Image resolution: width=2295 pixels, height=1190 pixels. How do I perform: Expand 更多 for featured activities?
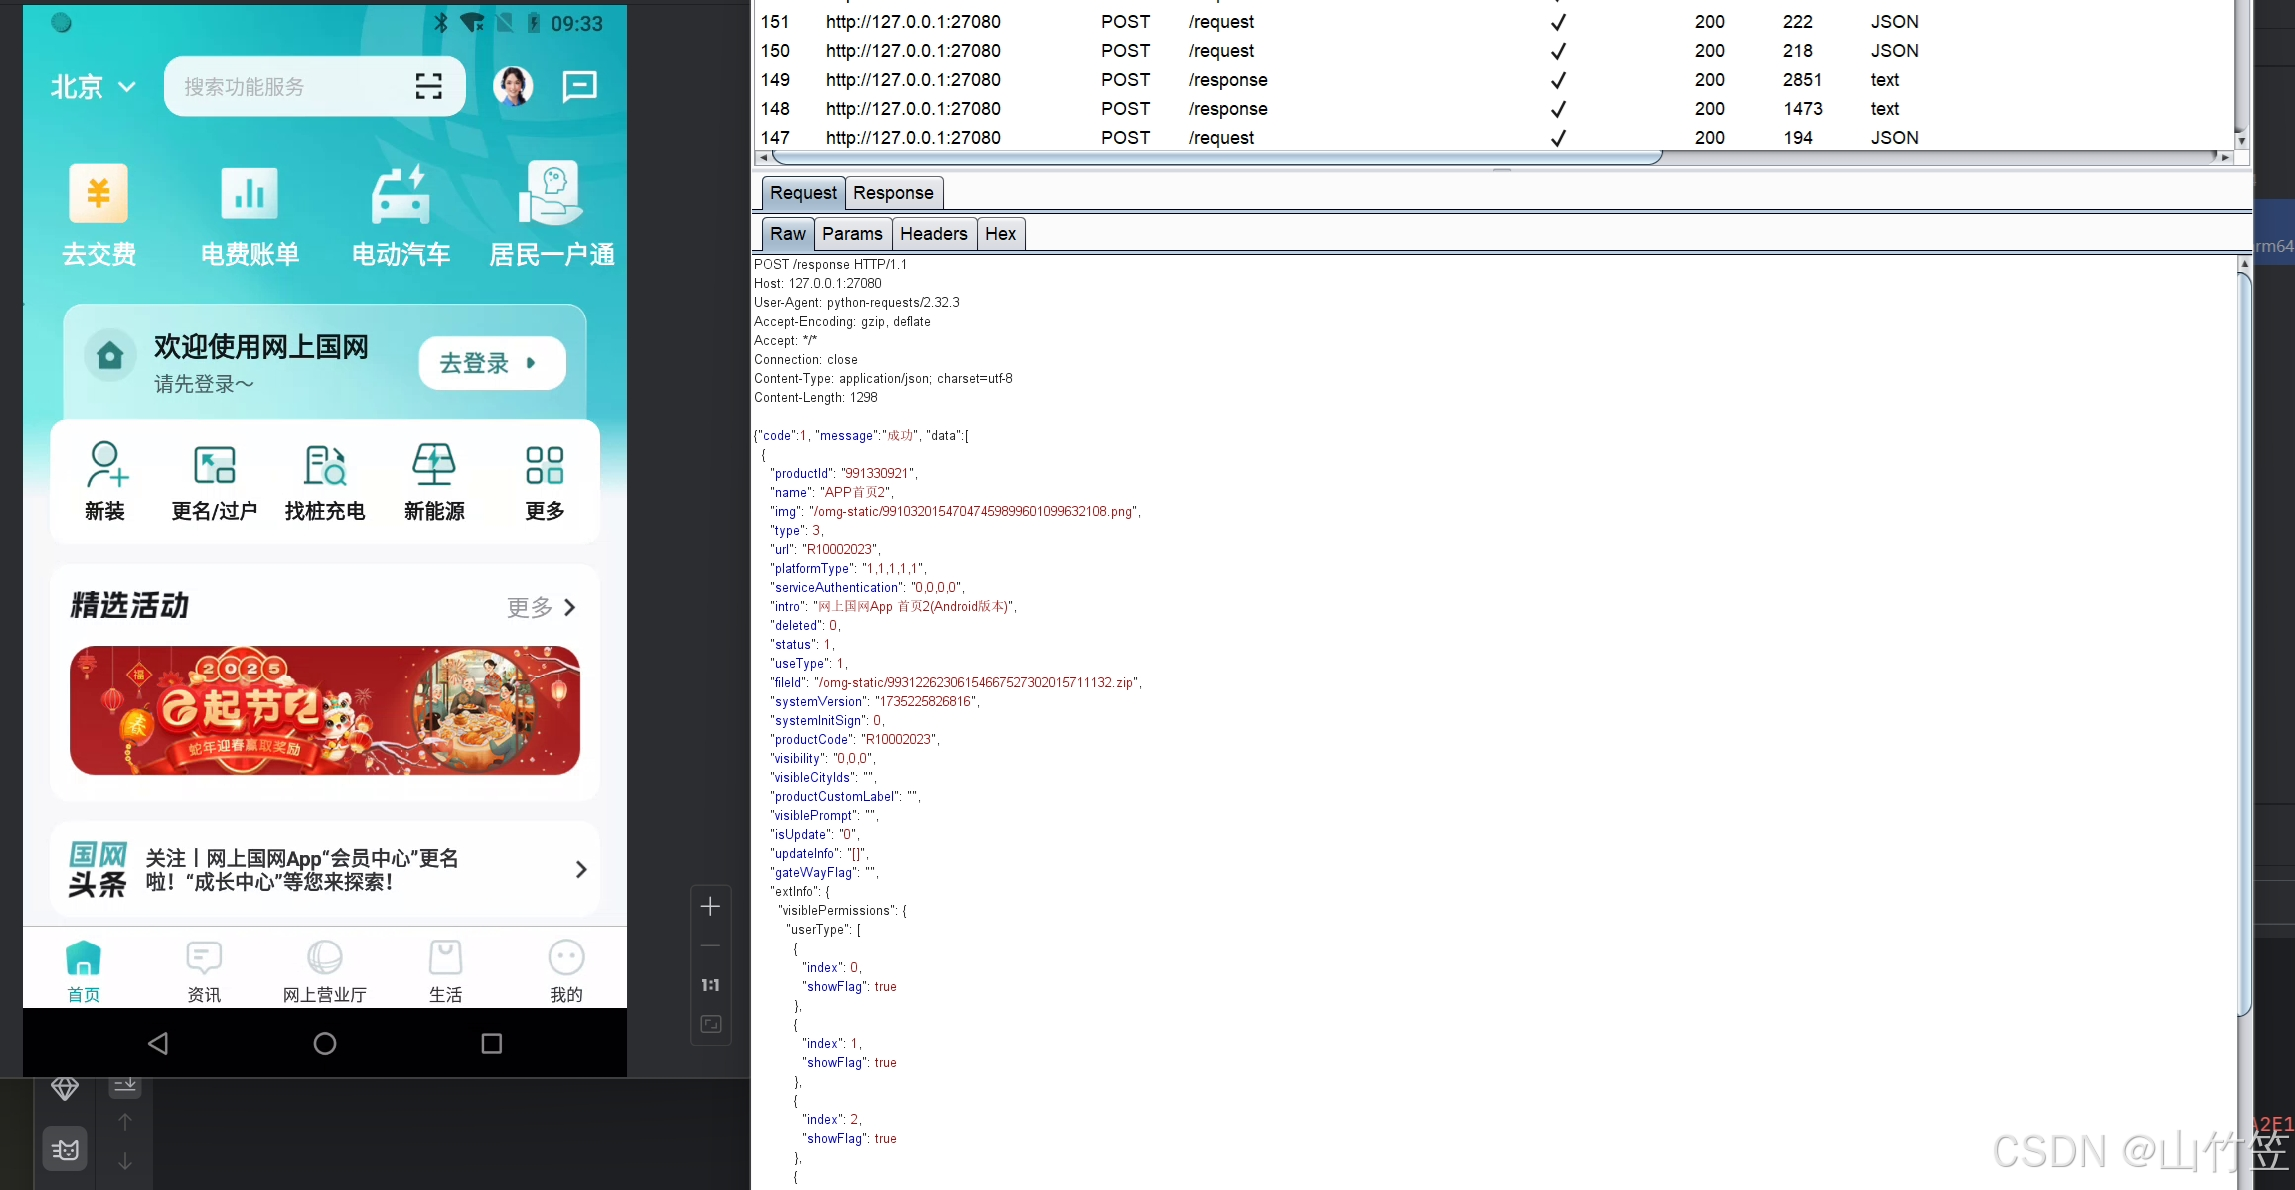(541, 607)
